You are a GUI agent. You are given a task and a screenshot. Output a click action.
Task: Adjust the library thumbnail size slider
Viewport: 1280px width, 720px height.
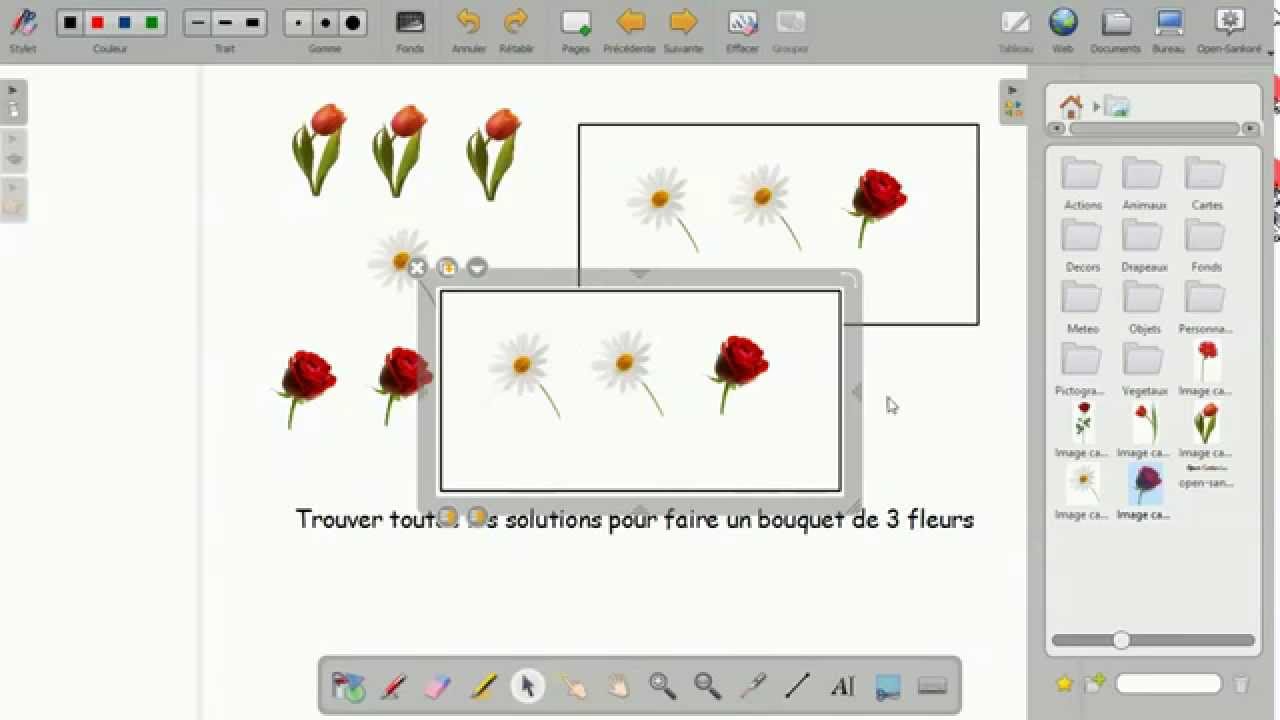(x=1121, y=640)
